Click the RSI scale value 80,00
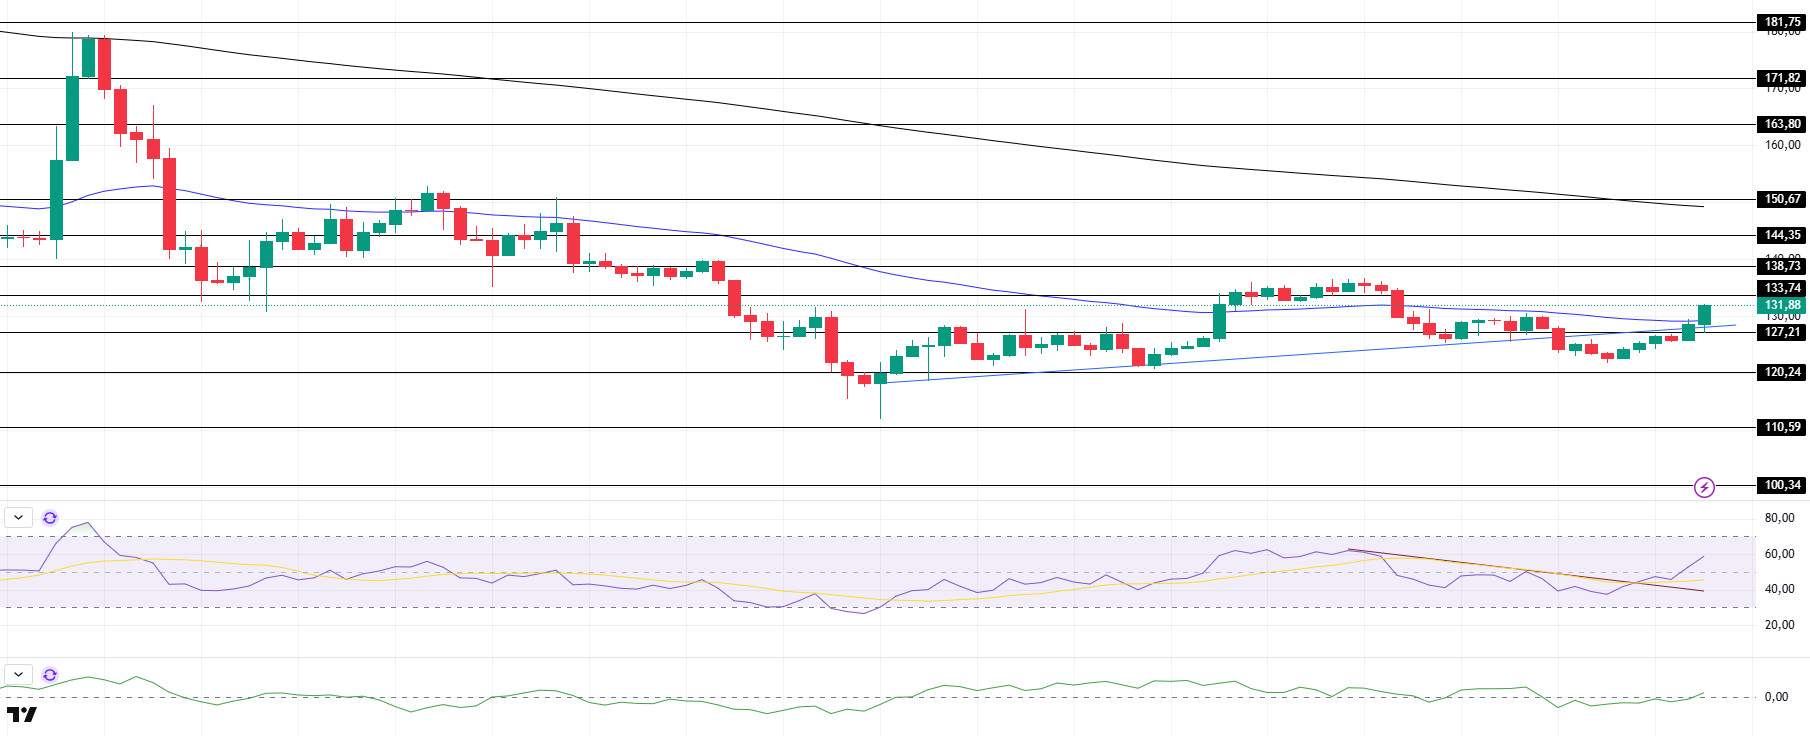Screen dimensions: 1810x742 [1779, 518]
